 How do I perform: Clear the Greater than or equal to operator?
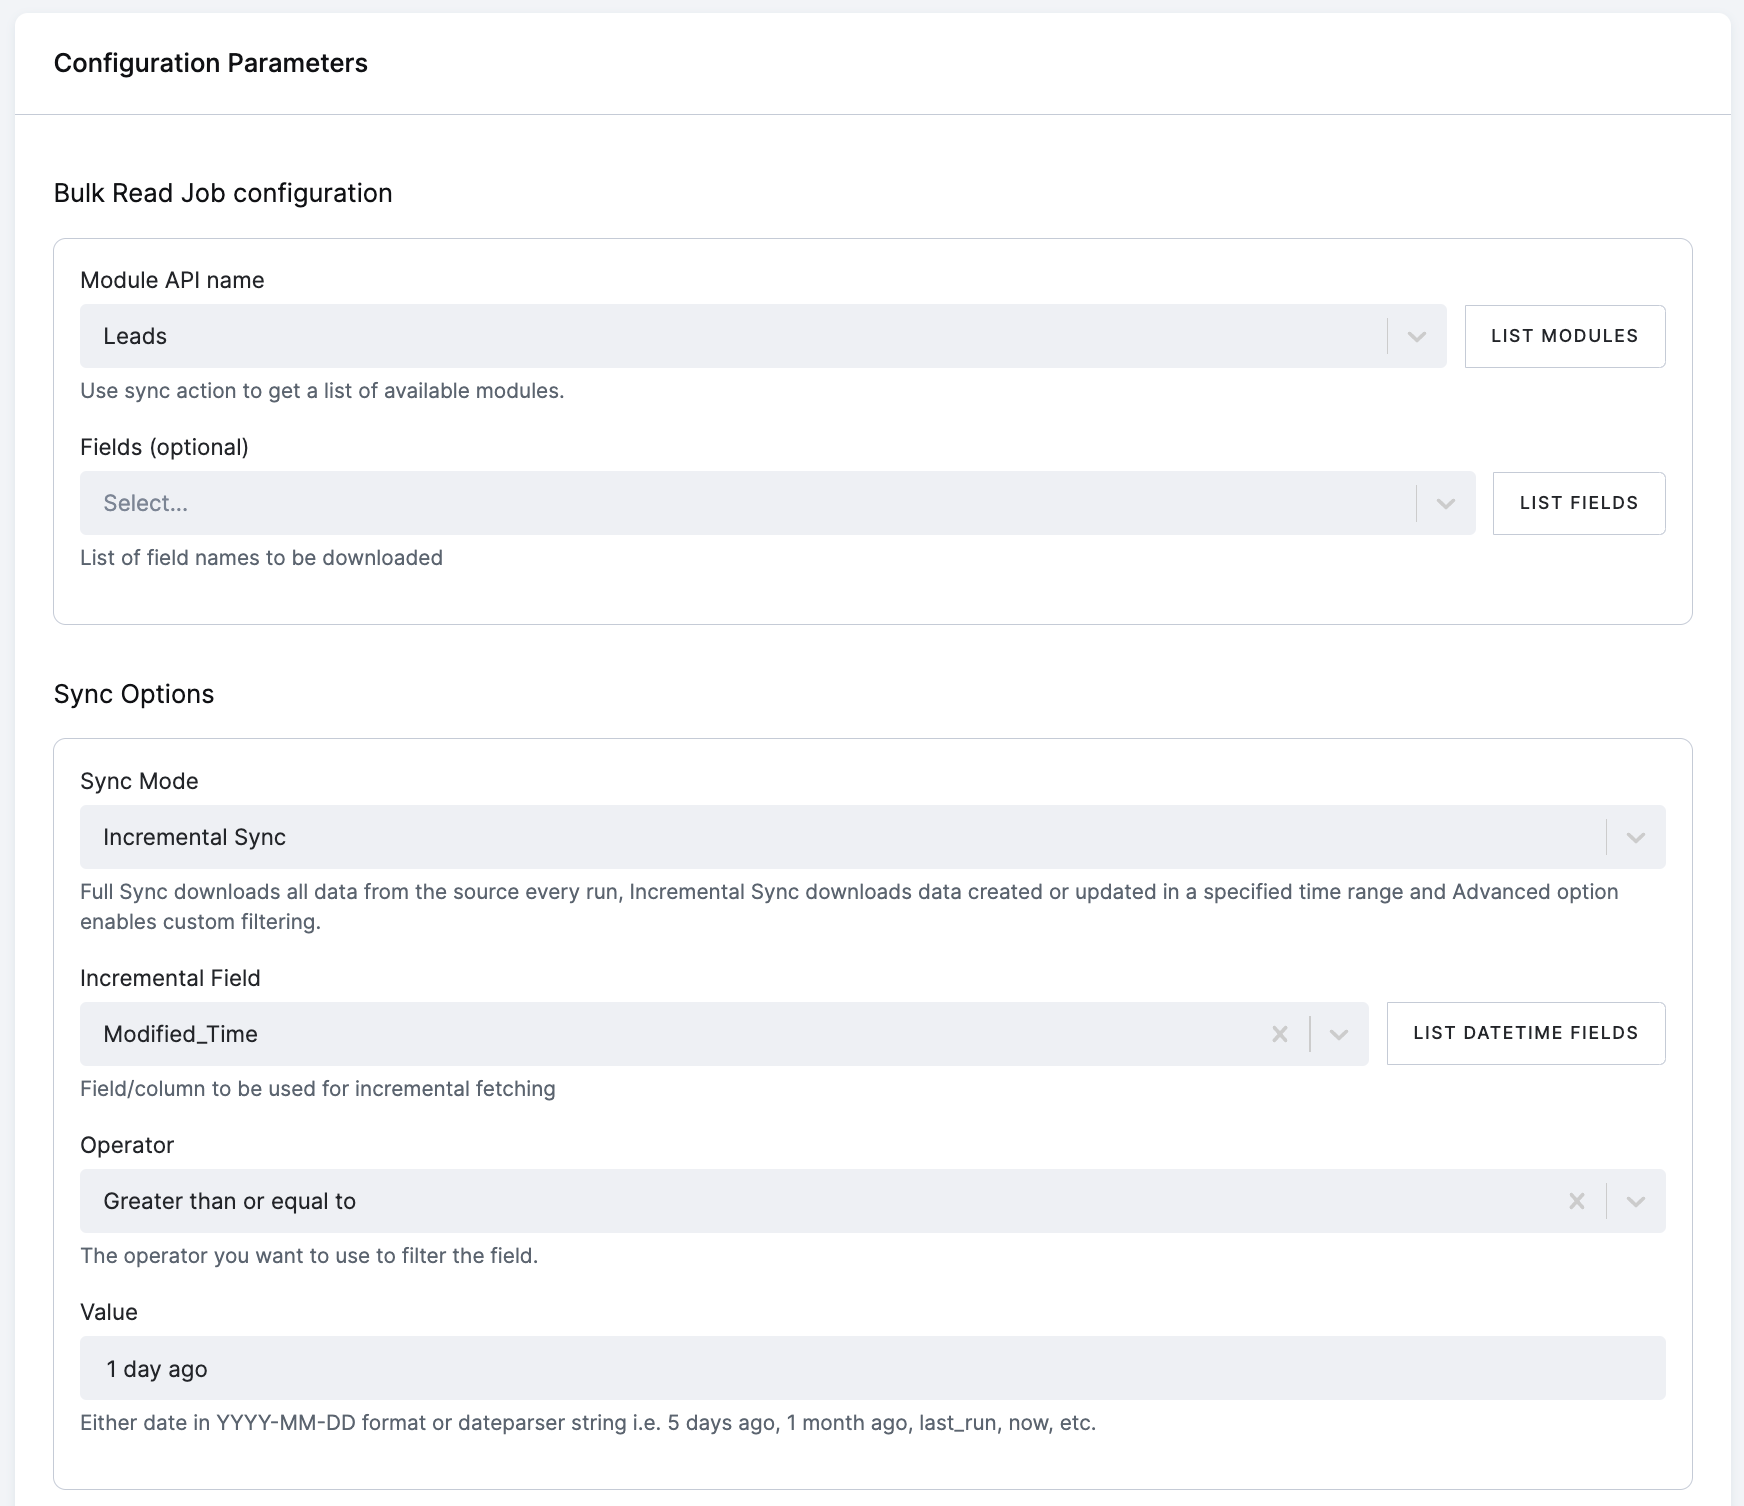[1577, 1201]
